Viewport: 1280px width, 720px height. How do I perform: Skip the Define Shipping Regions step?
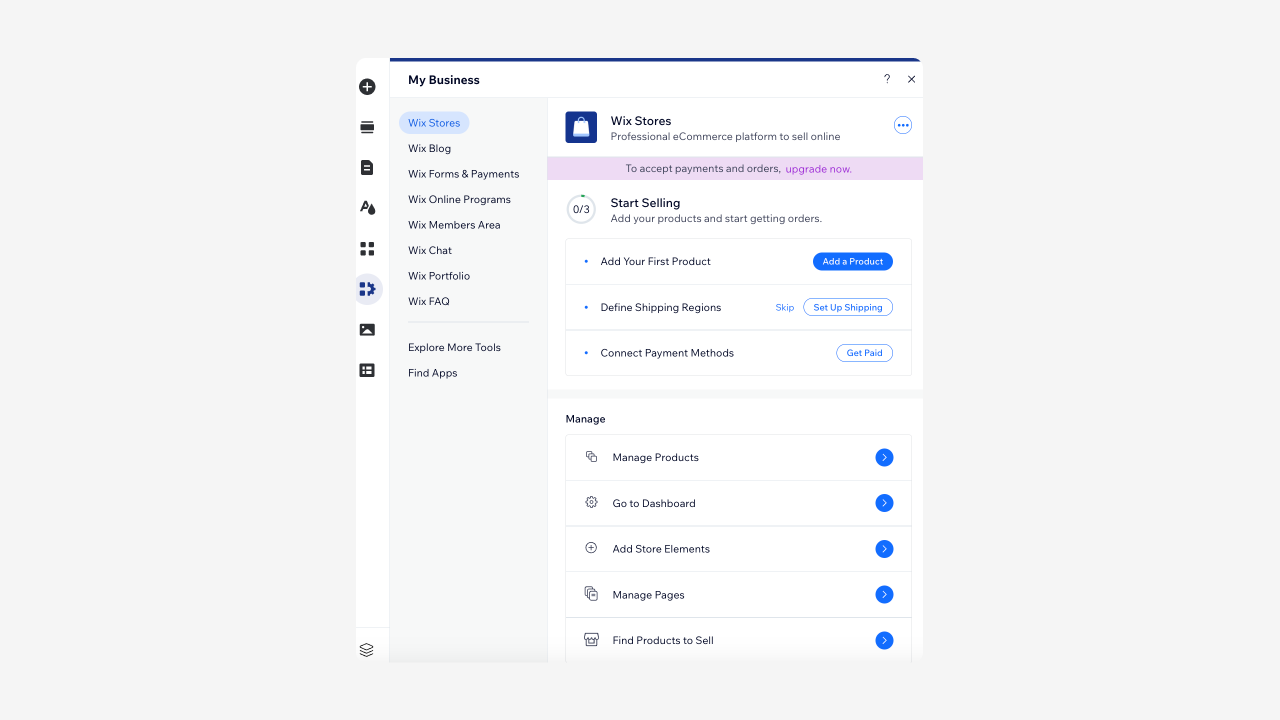[785, 307]
